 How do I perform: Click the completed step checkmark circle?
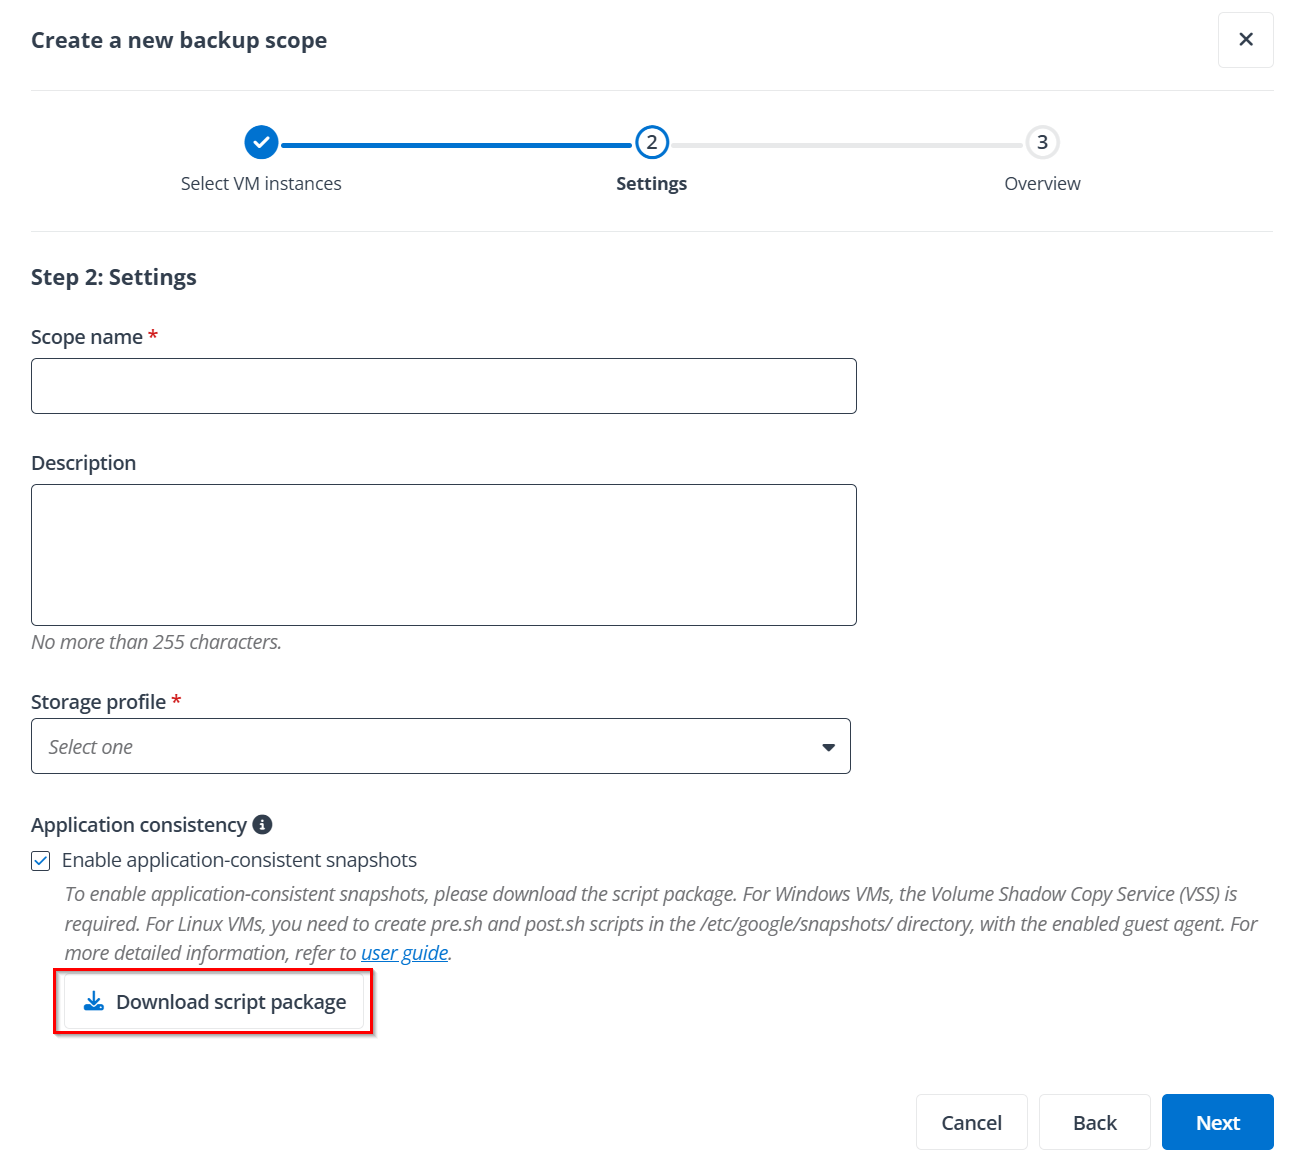point(261,143)
